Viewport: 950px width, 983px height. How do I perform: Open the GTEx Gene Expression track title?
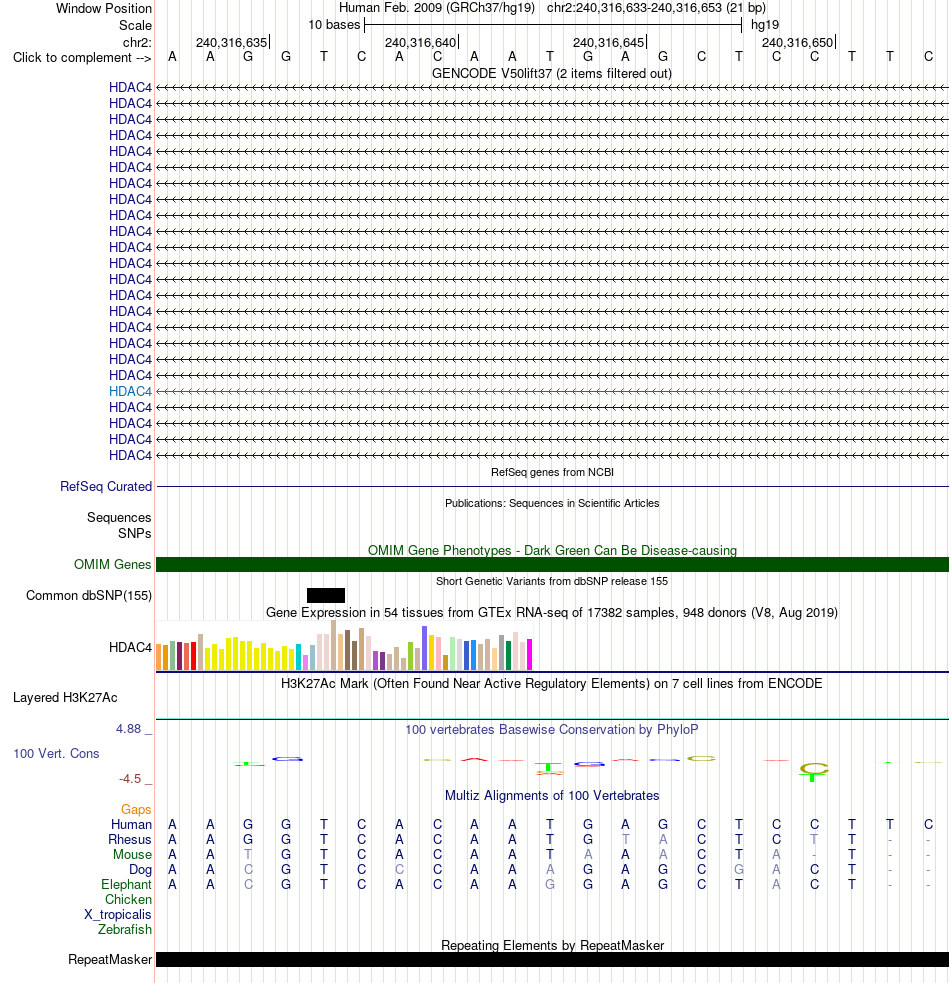point(552,612)
